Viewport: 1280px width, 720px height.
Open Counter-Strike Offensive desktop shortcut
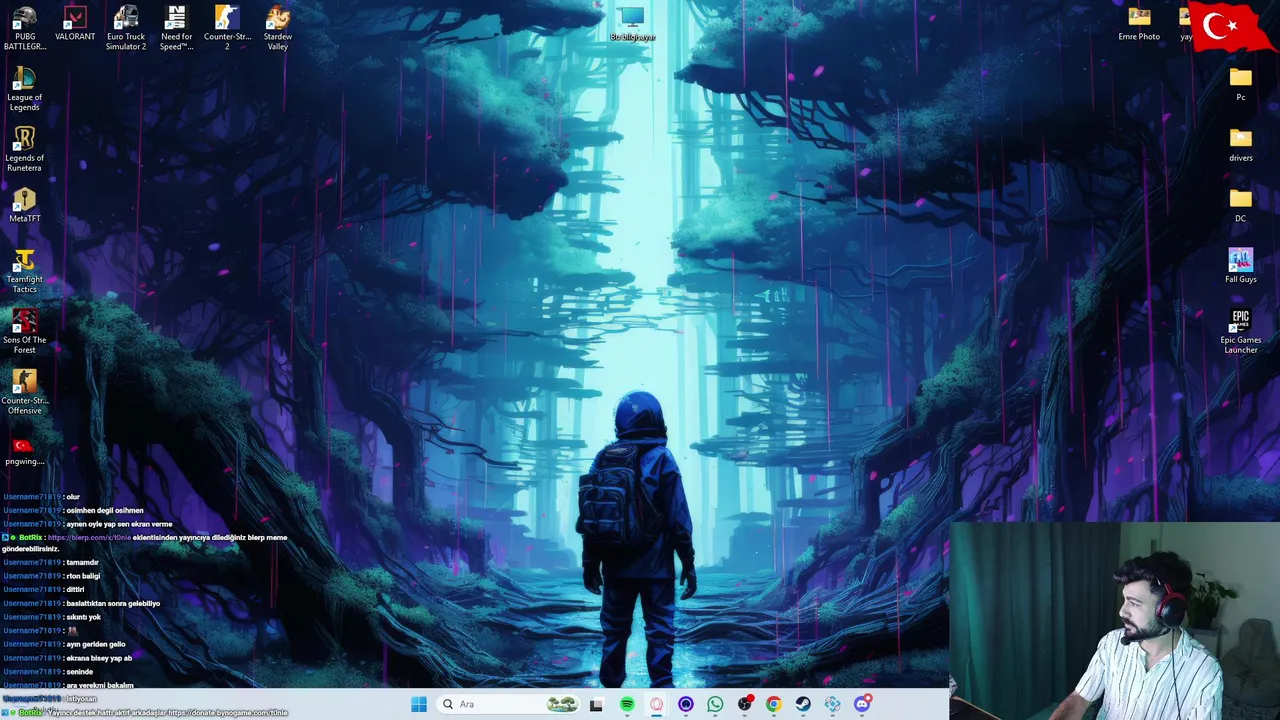(25, 392)
